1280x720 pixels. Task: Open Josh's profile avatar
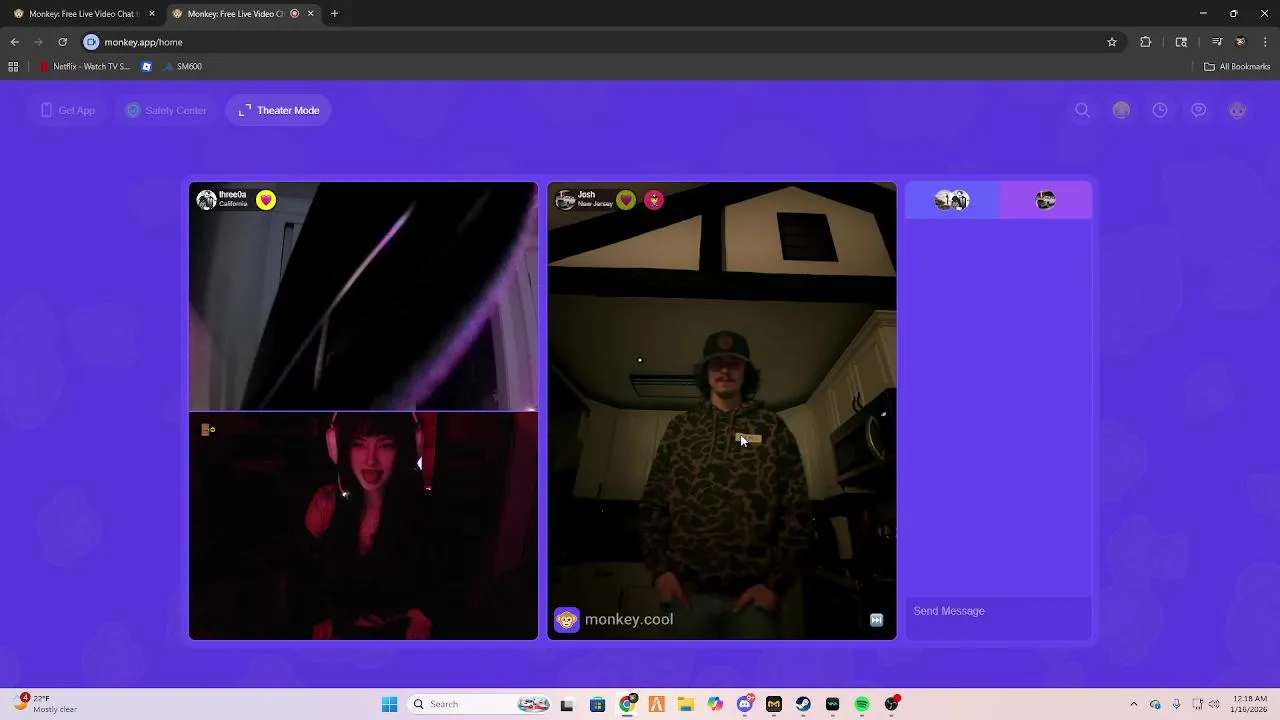point(565,200)
